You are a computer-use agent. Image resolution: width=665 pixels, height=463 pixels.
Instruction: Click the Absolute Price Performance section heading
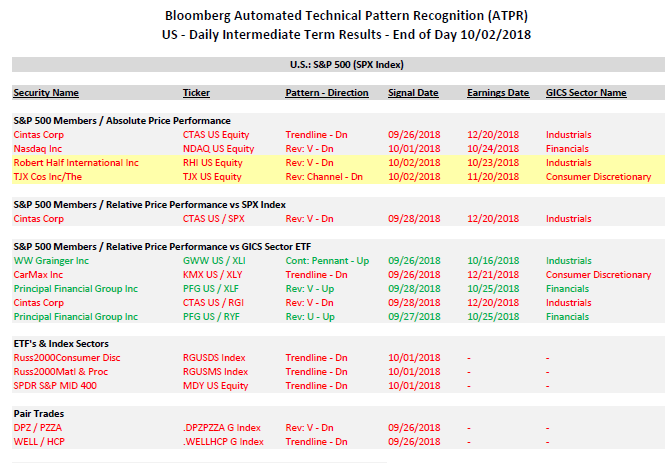tap(122, 121)
